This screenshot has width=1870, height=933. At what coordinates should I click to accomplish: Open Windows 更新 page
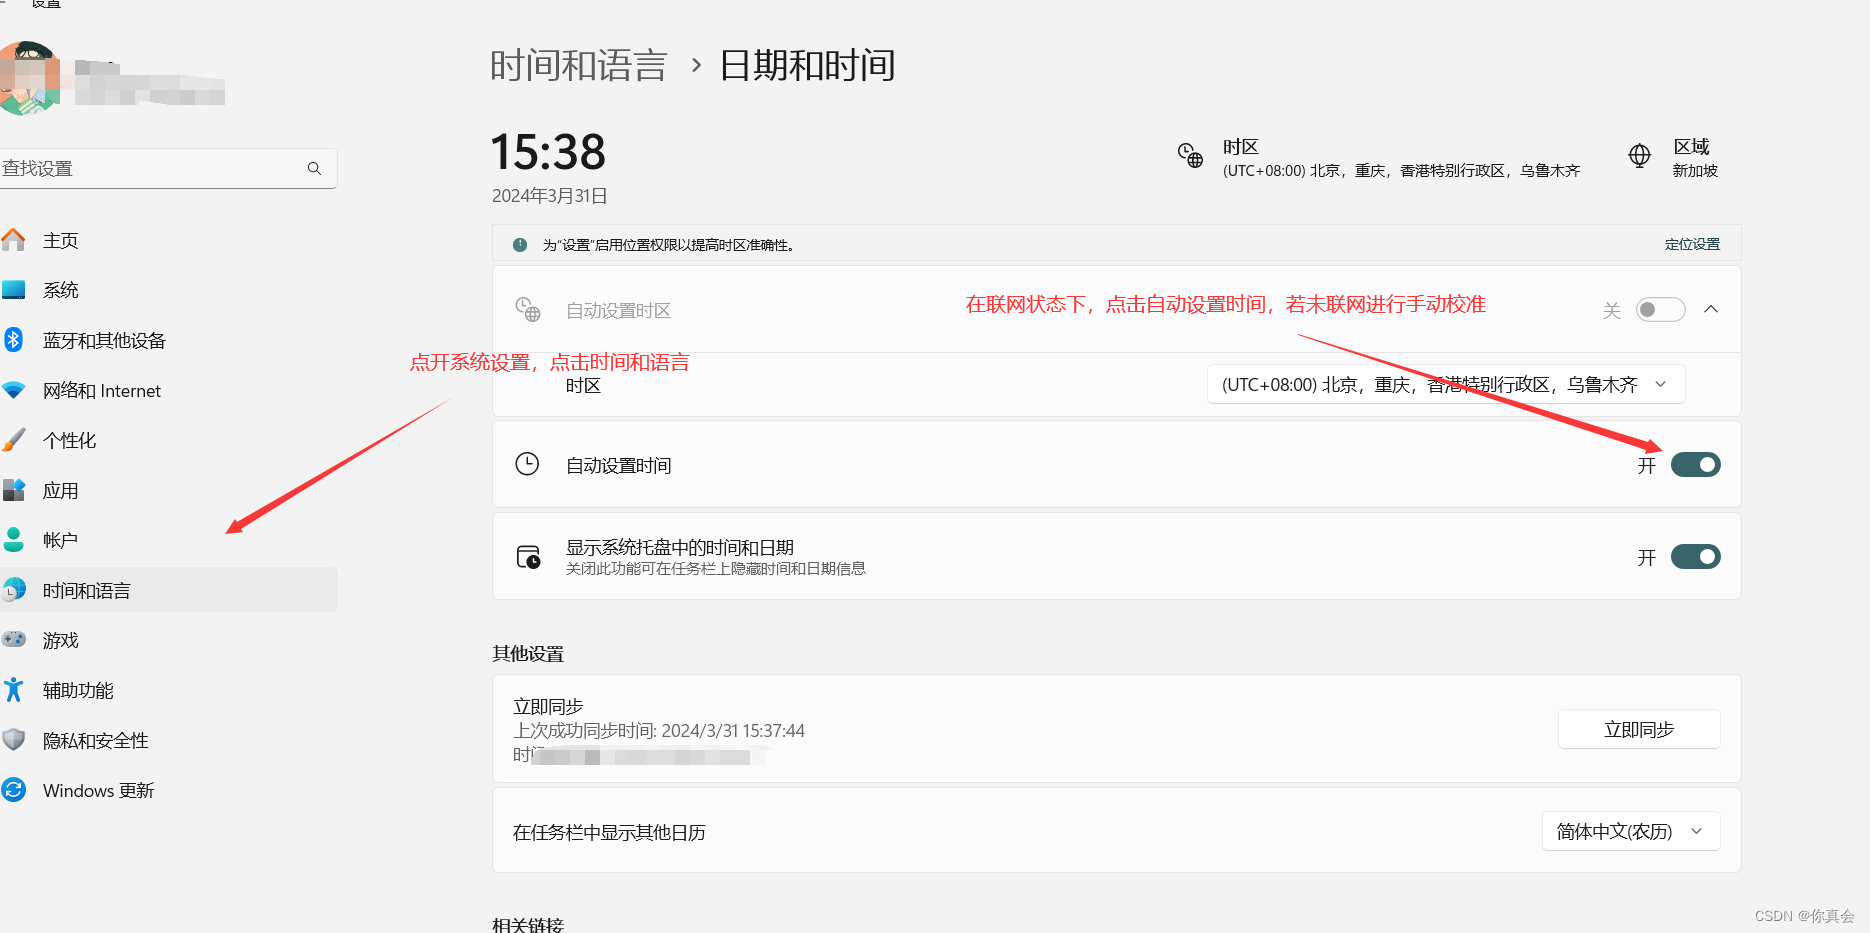(168, 790)
